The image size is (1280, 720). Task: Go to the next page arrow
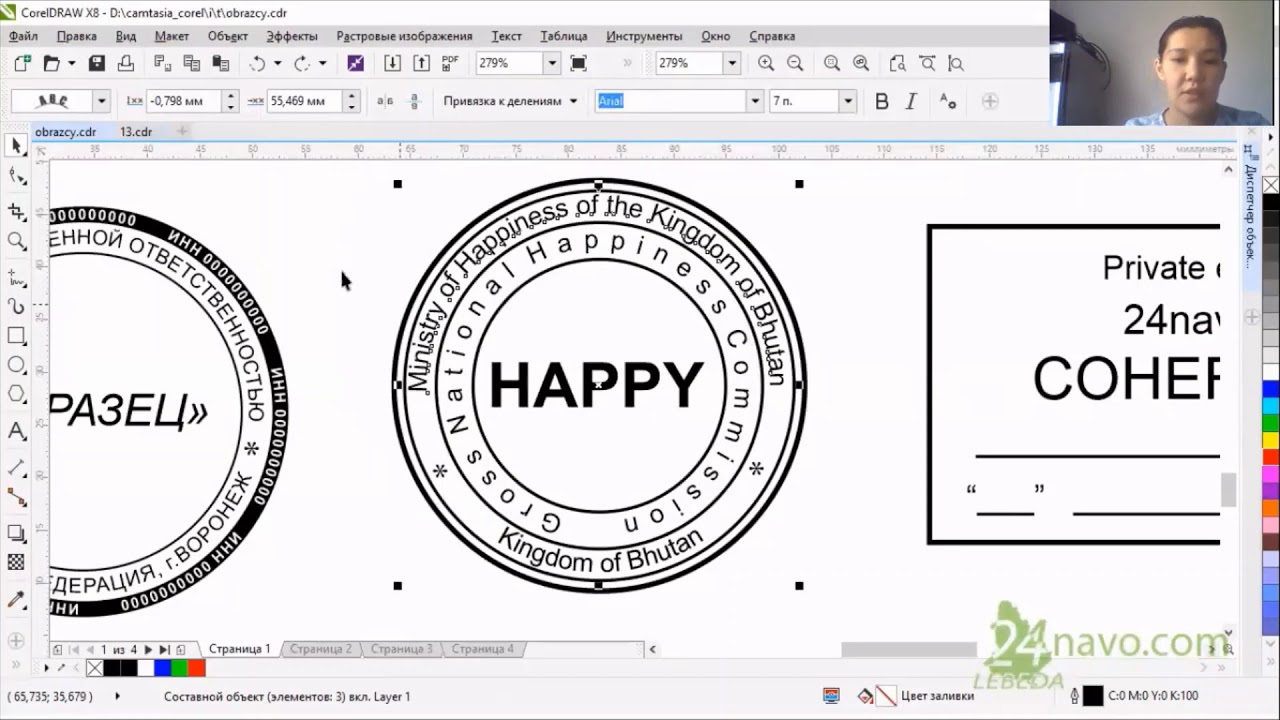(x=149, y=650)
